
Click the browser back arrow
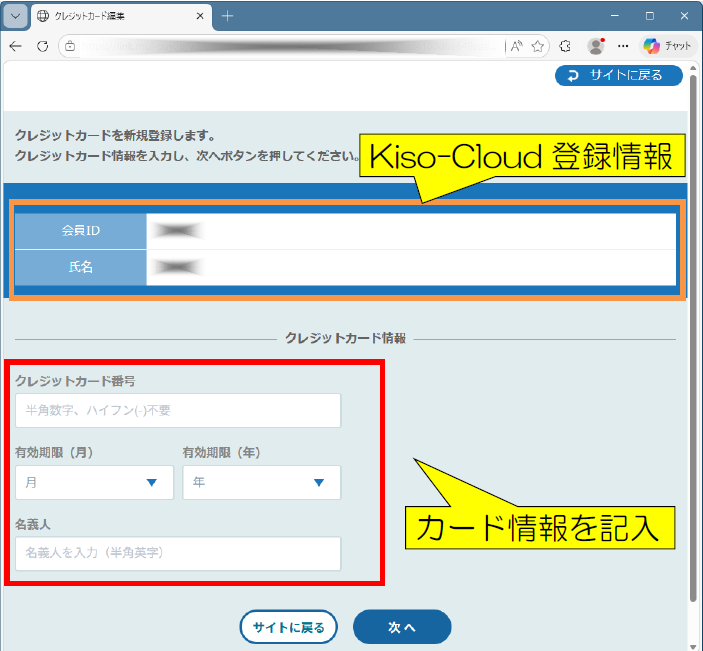coord(16,46)
